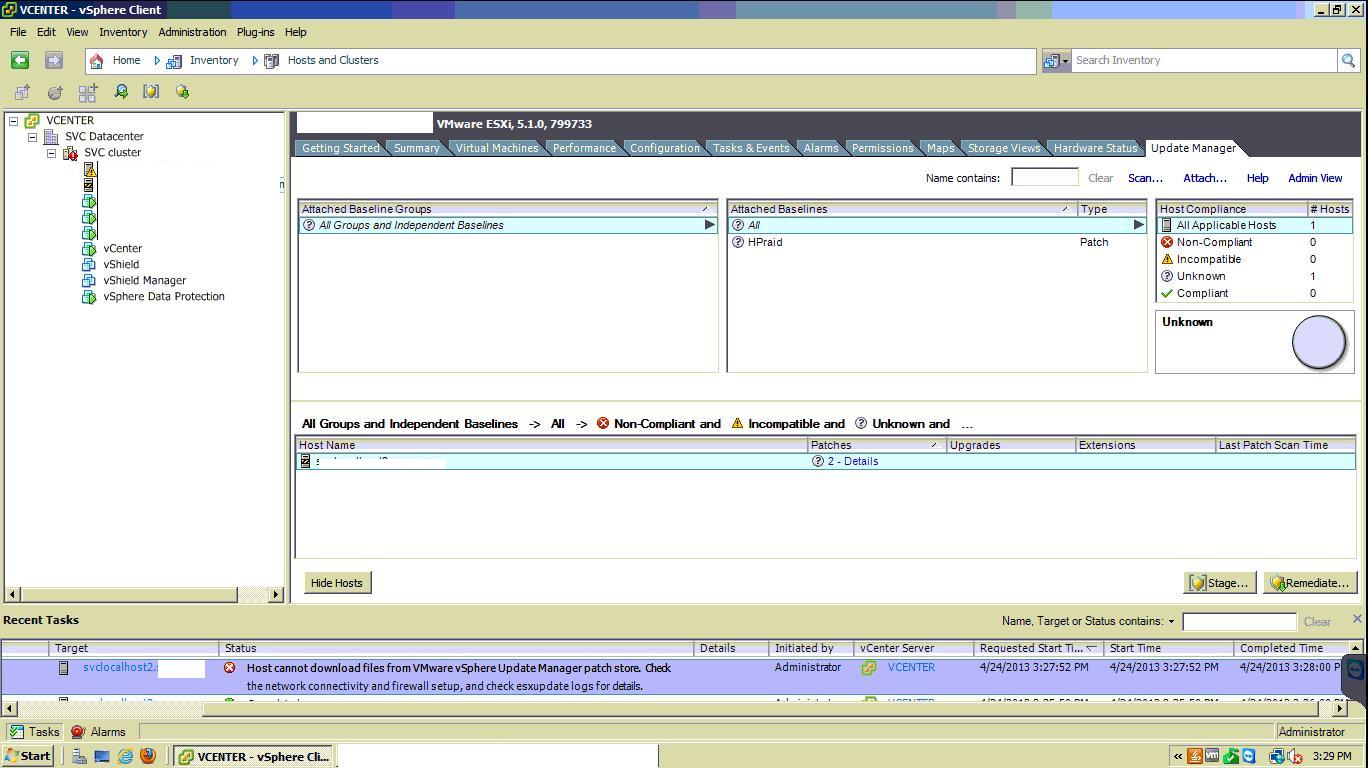Click the Inventory breadcrumb arrow after Home

[158, 60]
